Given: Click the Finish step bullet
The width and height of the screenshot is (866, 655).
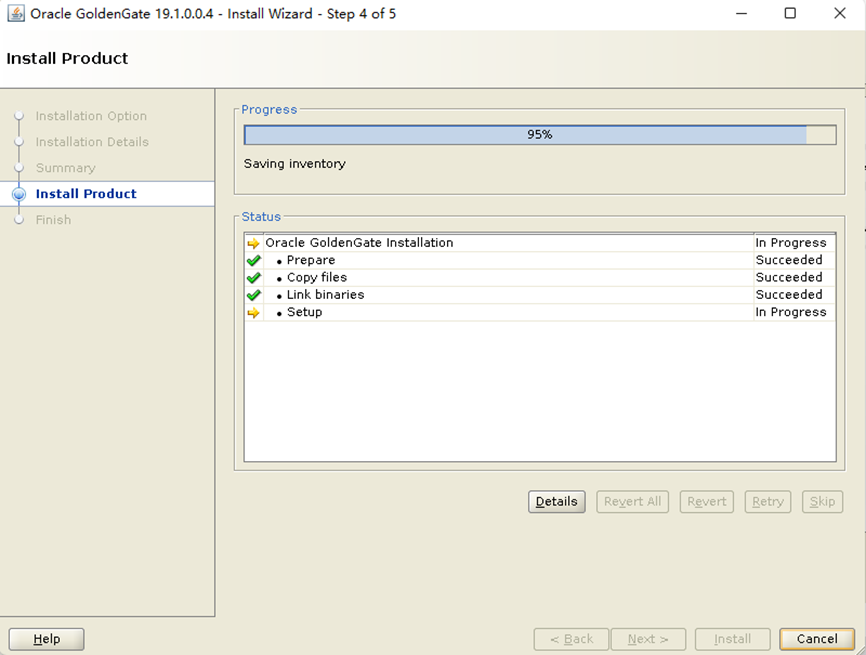Looking at the screenshot, I should click(19, 220).
